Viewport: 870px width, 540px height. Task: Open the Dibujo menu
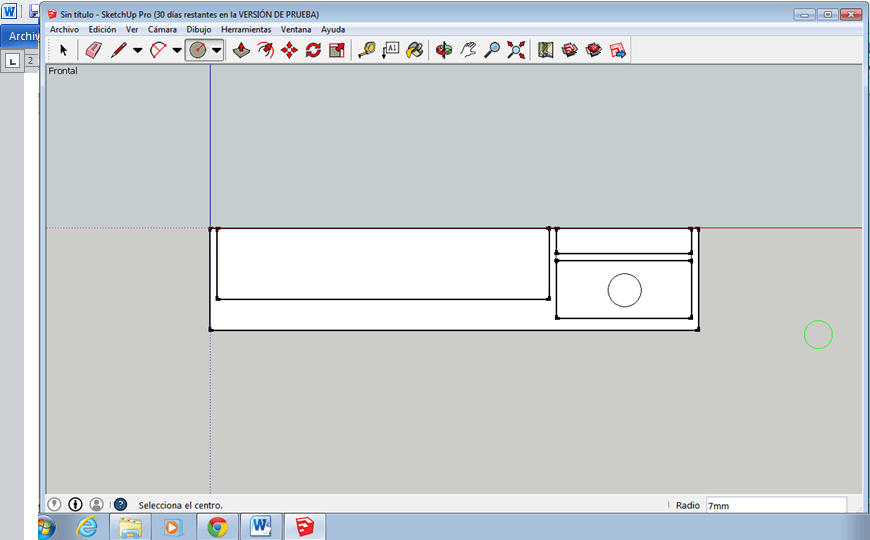point(199,29)
